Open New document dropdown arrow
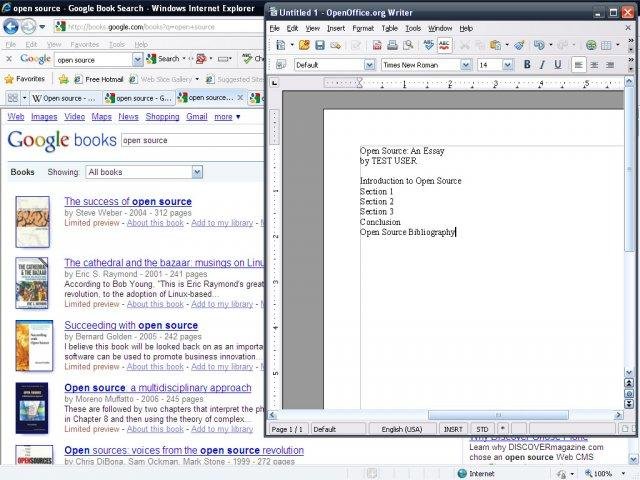640x480 pixels. tap(292, 45)
